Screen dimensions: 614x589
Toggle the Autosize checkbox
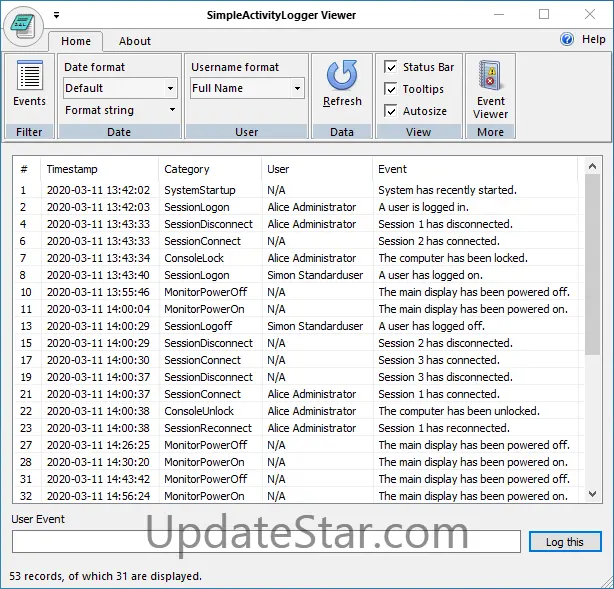point(390,111)
